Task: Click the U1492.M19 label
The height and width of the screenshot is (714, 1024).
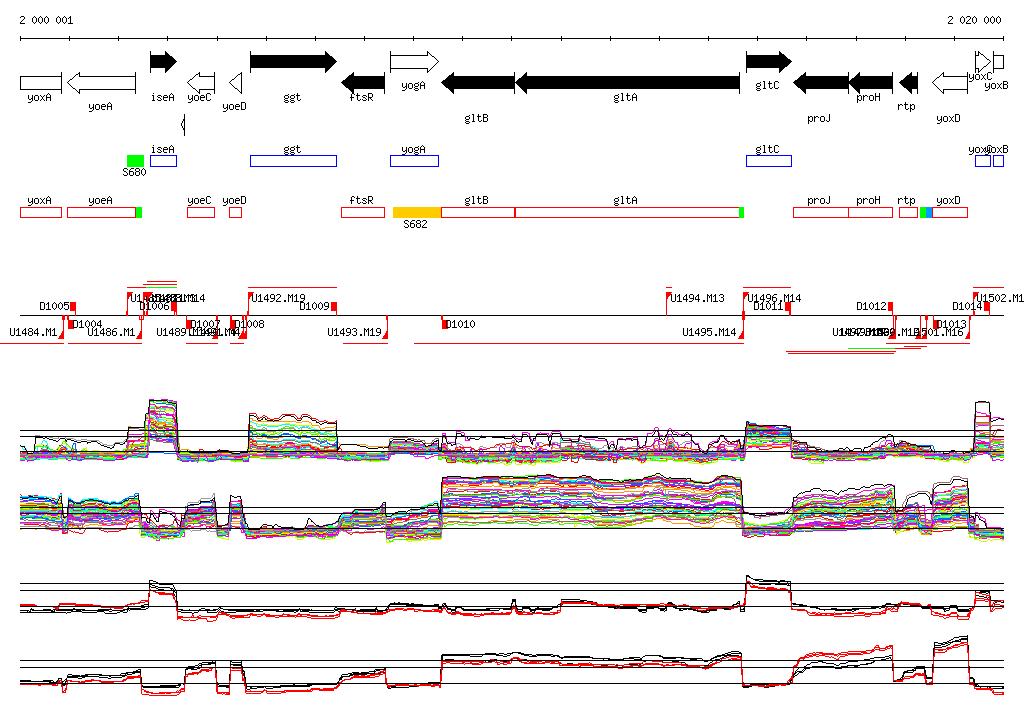Action: [278, 299]
